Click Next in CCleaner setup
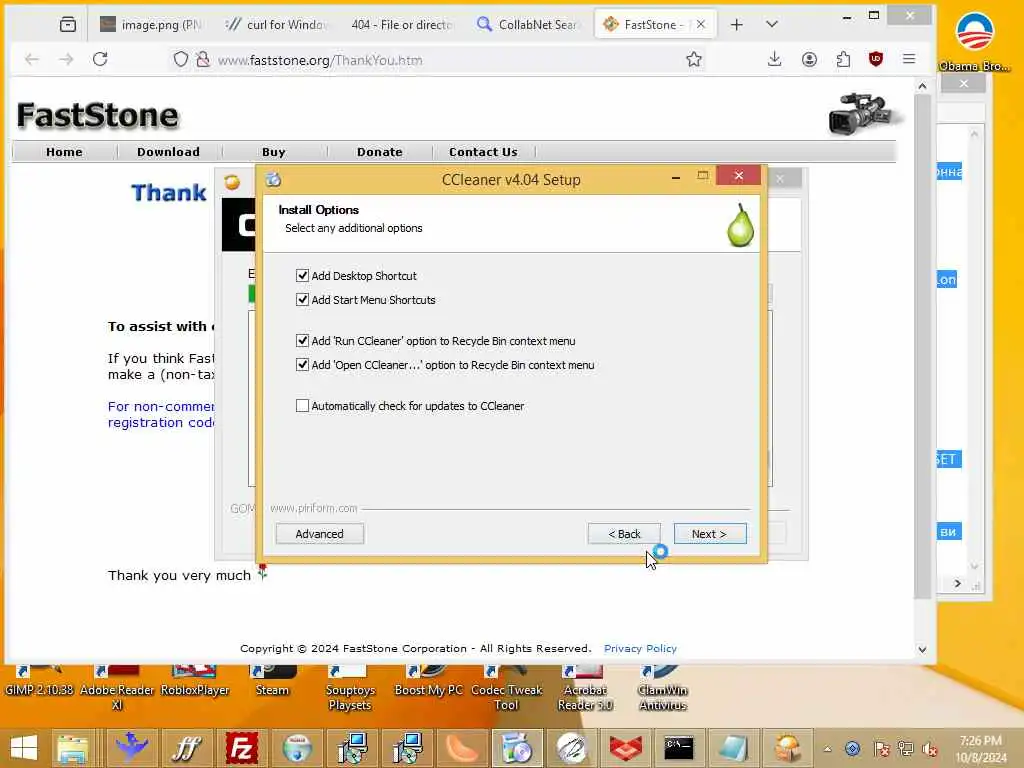Screen dimensions: 1024x768 (x=710, y=534)
